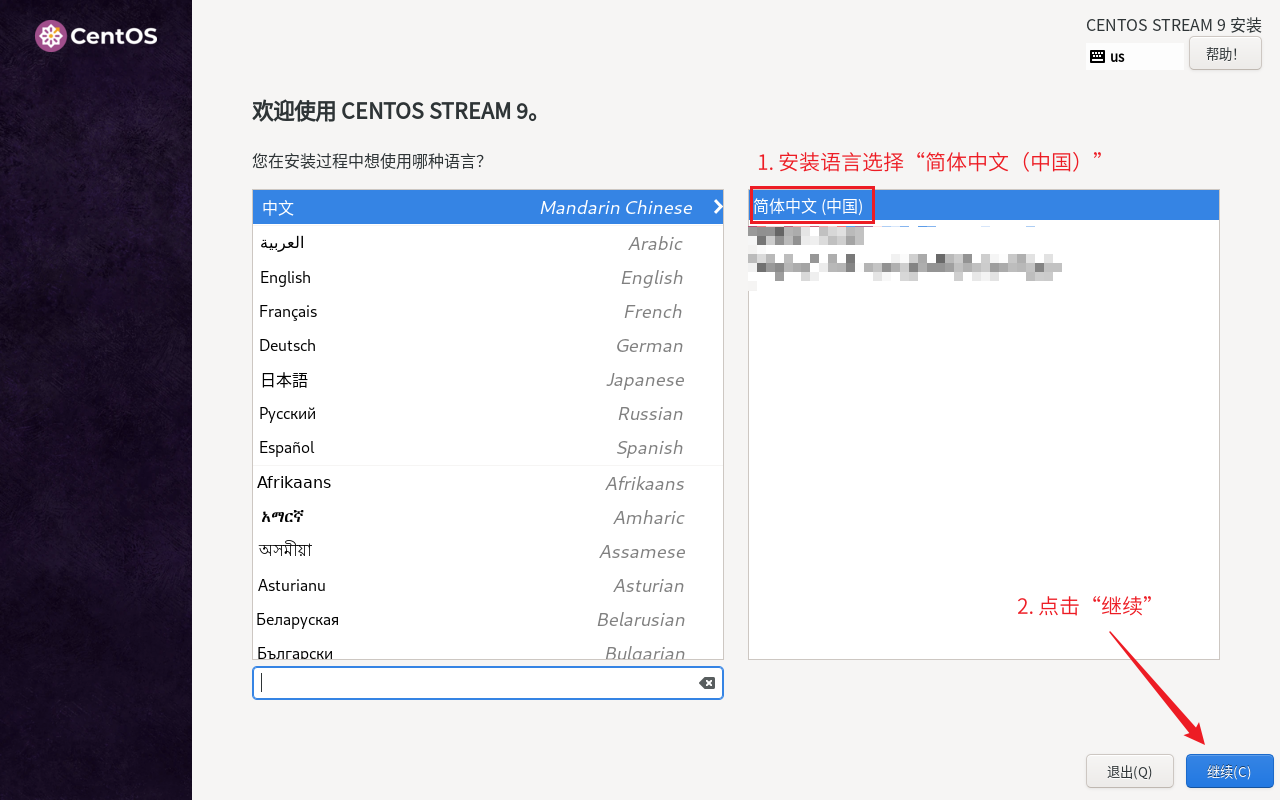This screenshot has width=1280, height=800.
Task: Select Afrikaans in the list
Action: point(487,483)
